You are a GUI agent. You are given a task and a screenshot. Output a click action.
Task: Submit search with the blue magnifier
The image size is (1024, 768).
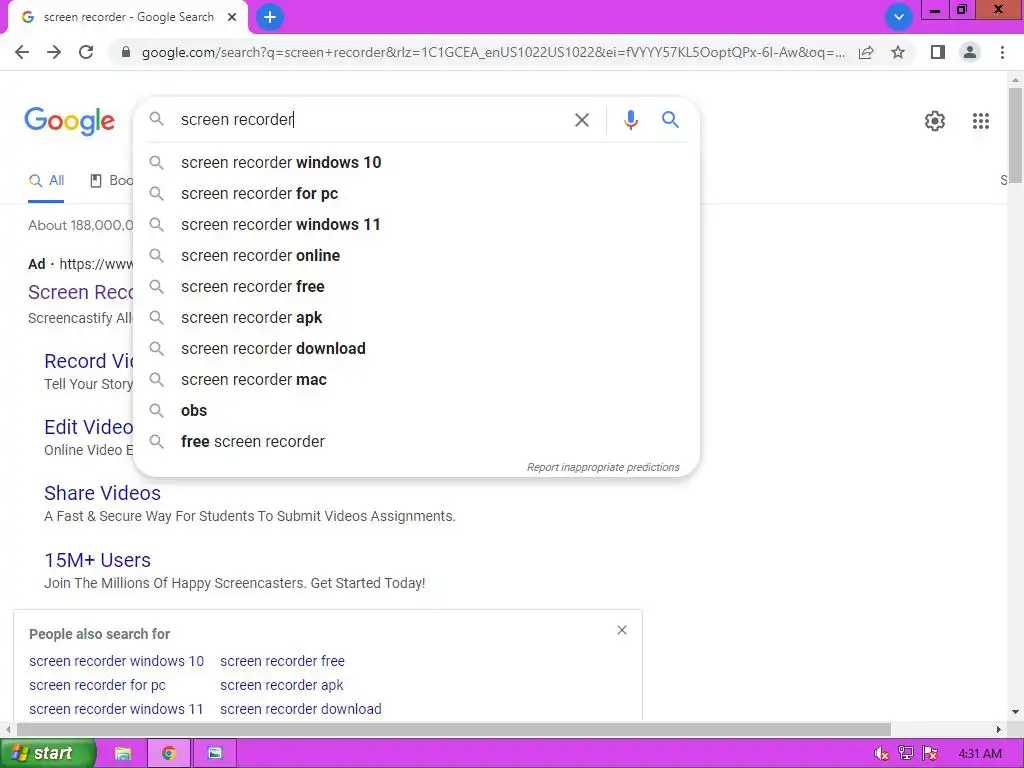[x=671, y=120]
